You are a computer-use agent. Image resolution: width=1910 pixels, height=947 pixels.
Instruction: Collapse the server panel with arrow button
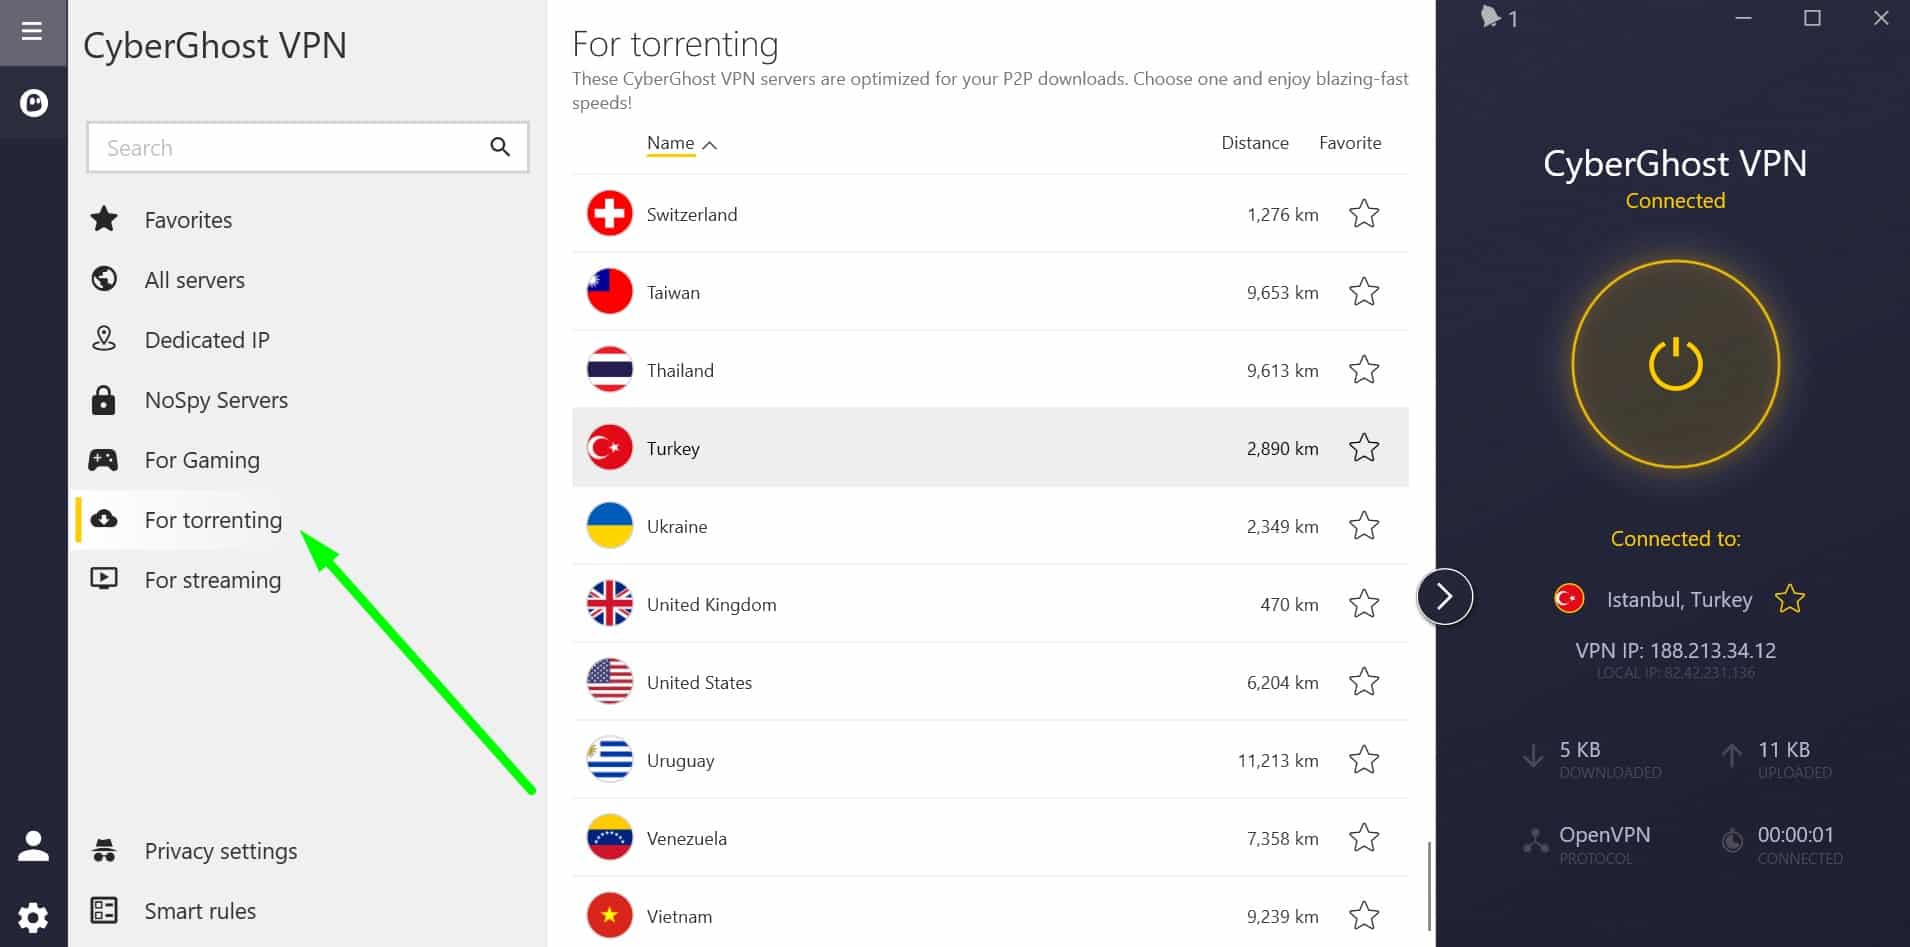pos(1444,597)
